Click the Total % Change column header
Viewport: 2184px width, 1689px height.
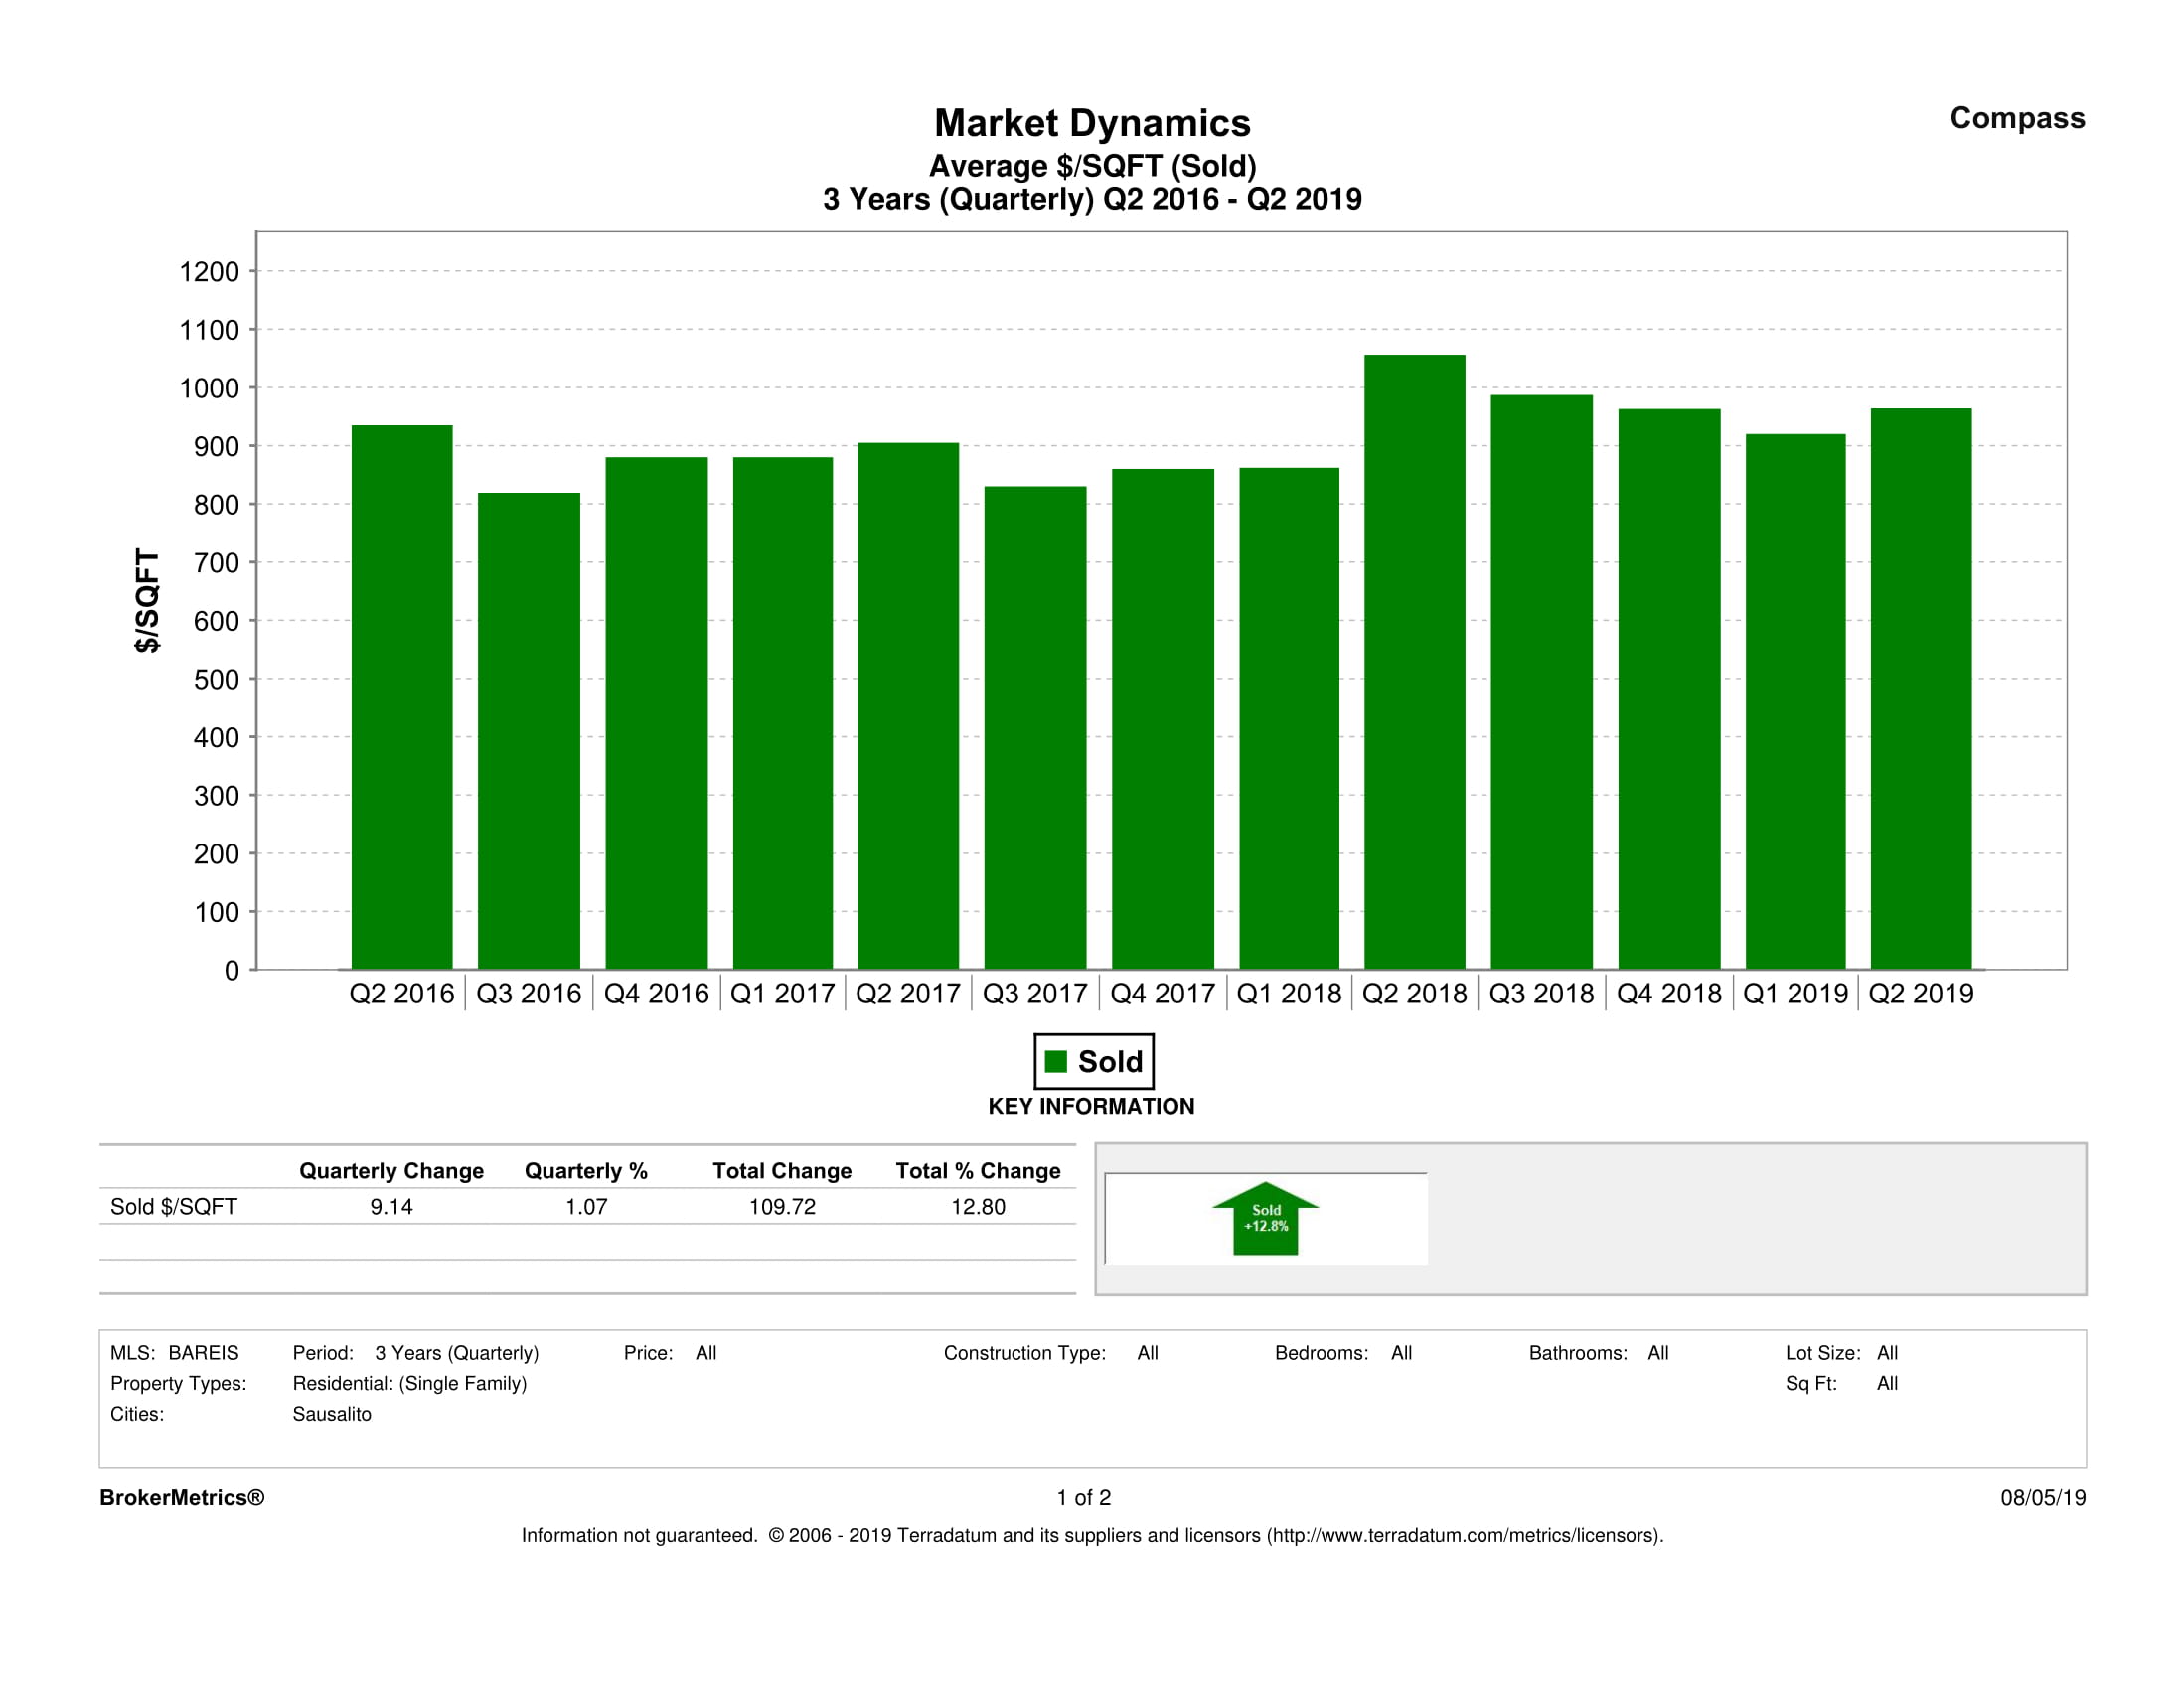977,1171
